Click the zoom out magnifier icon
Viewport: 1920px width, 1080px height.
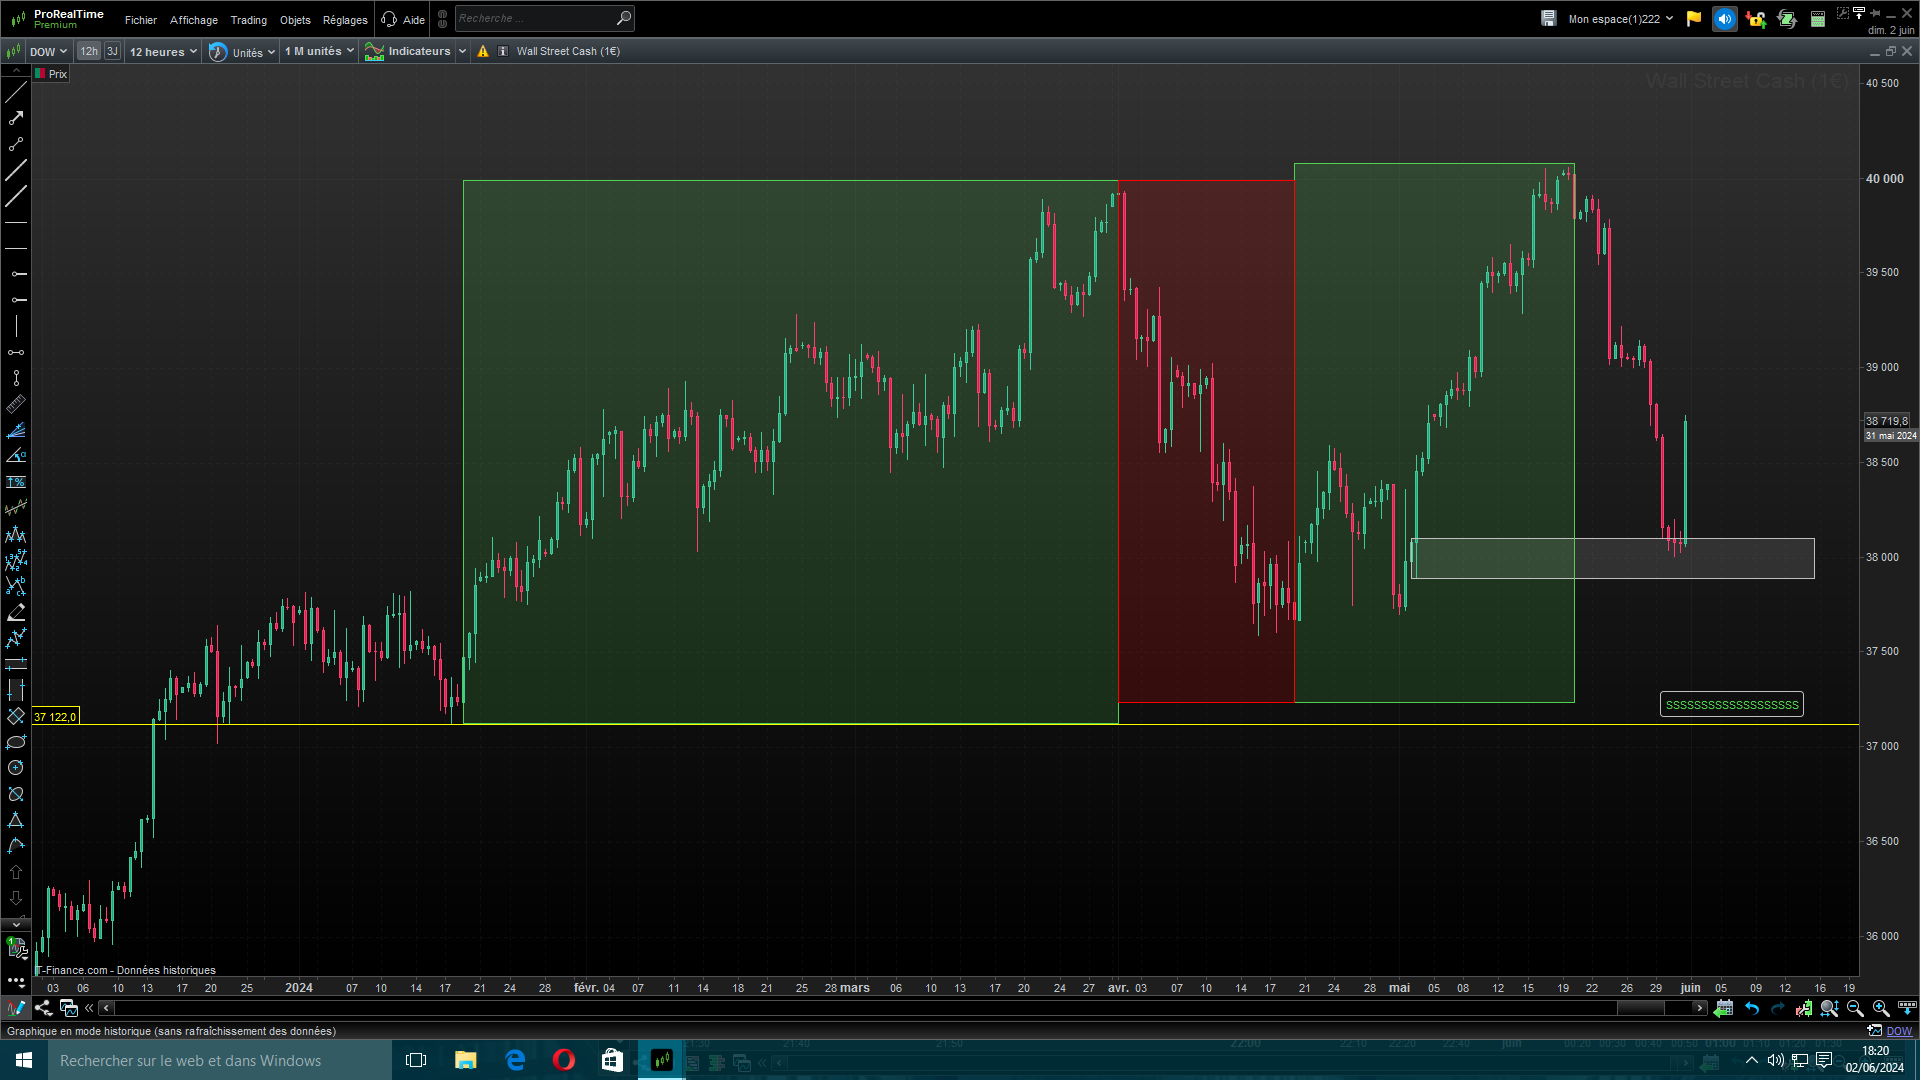1855,1008
